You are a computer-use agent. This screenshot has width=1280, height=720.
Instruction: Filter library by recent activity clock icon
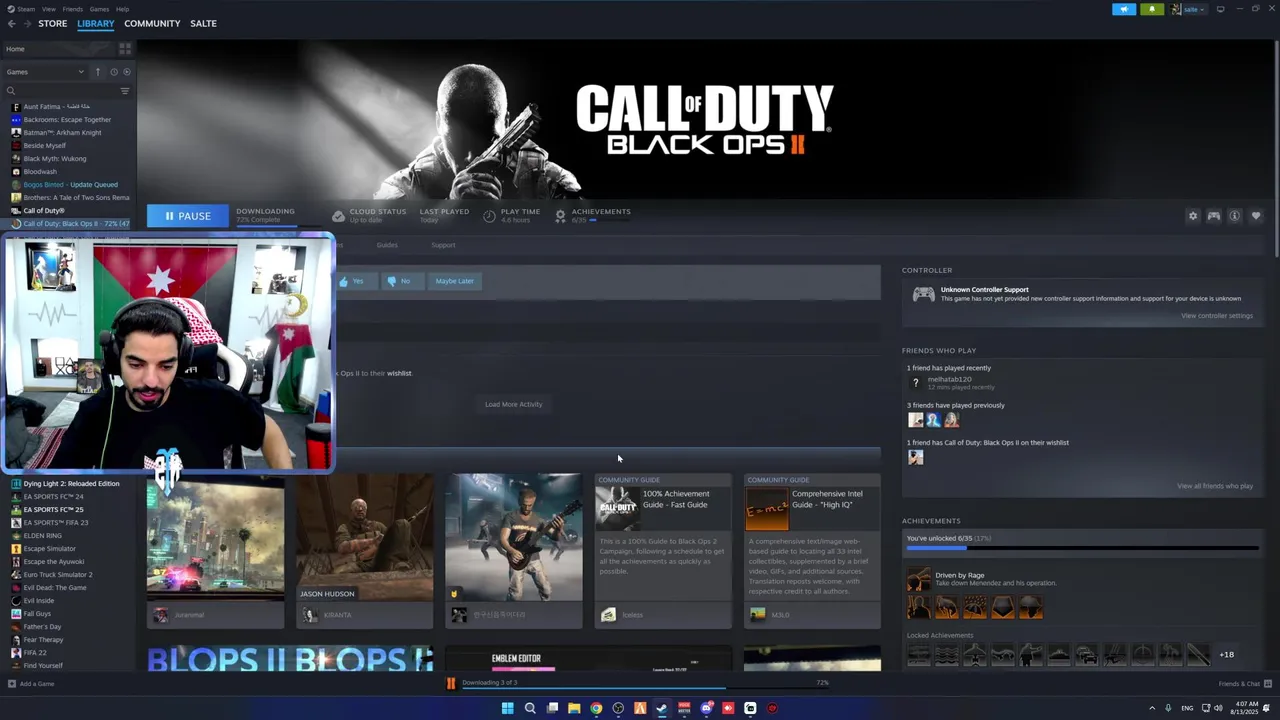coord(114,72)
